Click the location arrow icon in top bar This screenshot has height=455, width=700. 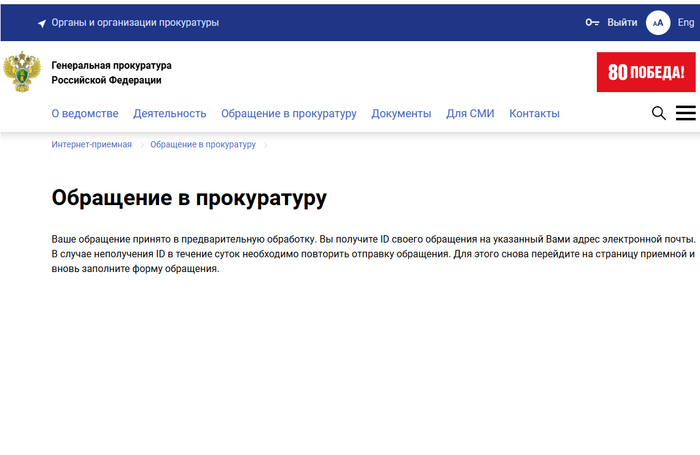42,23
